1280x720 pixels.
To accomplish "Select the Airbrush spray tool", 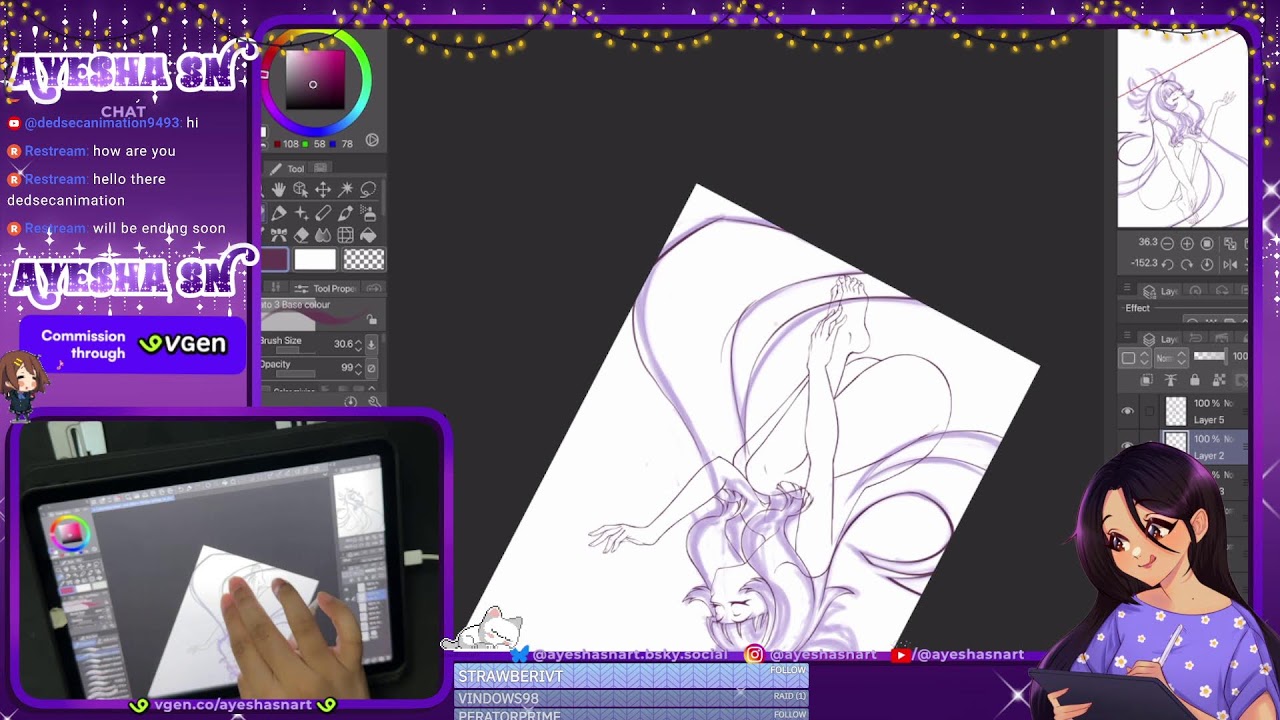I will [368, 213].
